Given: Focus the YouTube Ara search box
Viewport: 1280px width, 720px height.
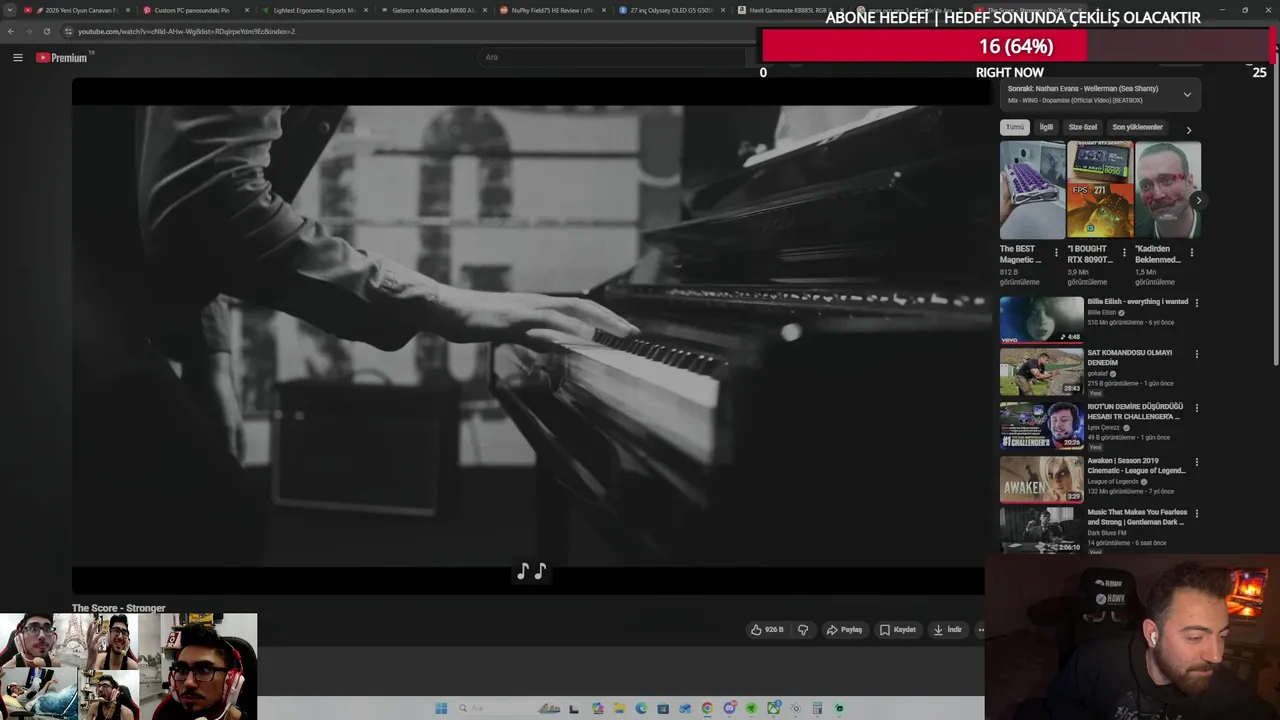Looking at the screenshot, I should 610,57.
